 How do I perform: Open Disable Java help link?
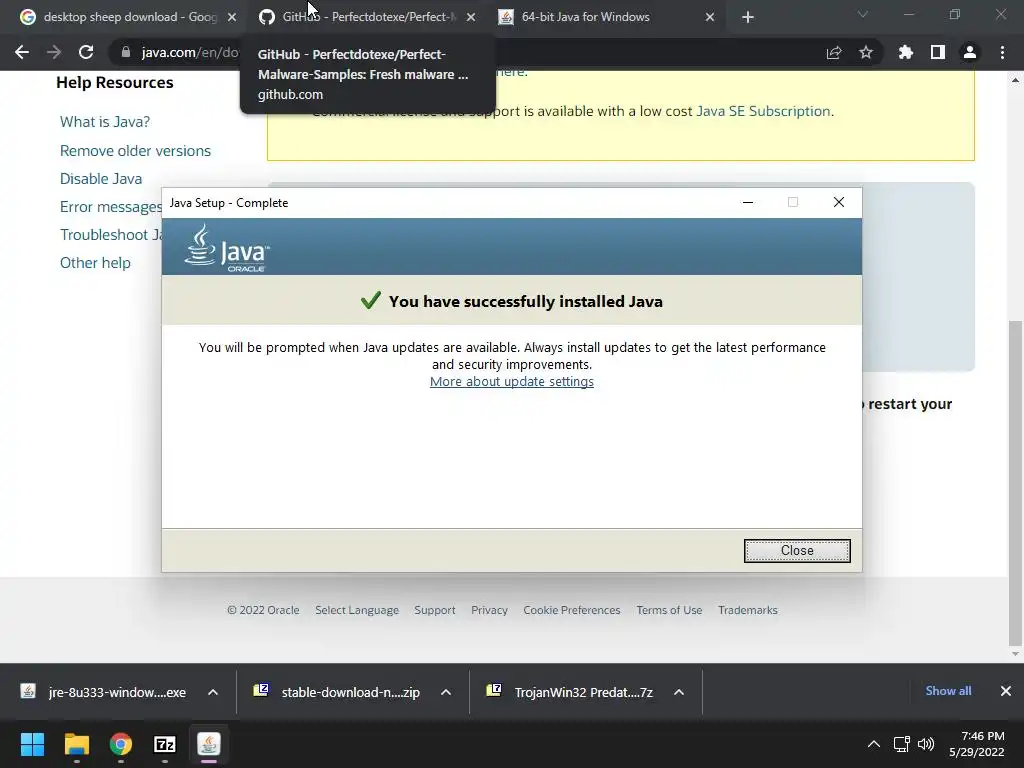coord(101,179)
